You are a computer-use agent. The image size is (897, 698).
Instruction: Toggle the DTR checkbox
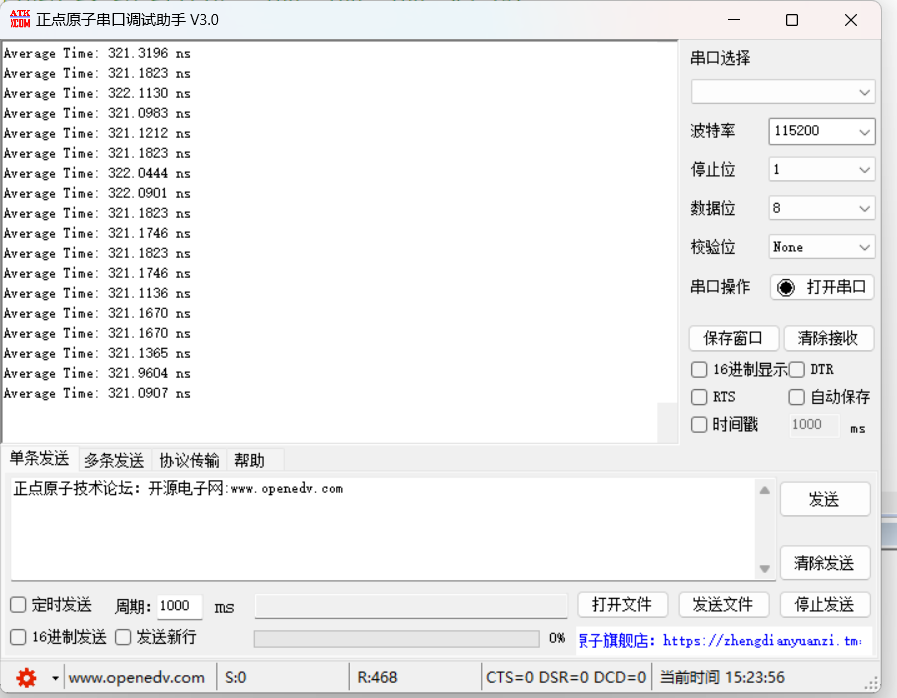pyautogui.click(x=796, y=370)
